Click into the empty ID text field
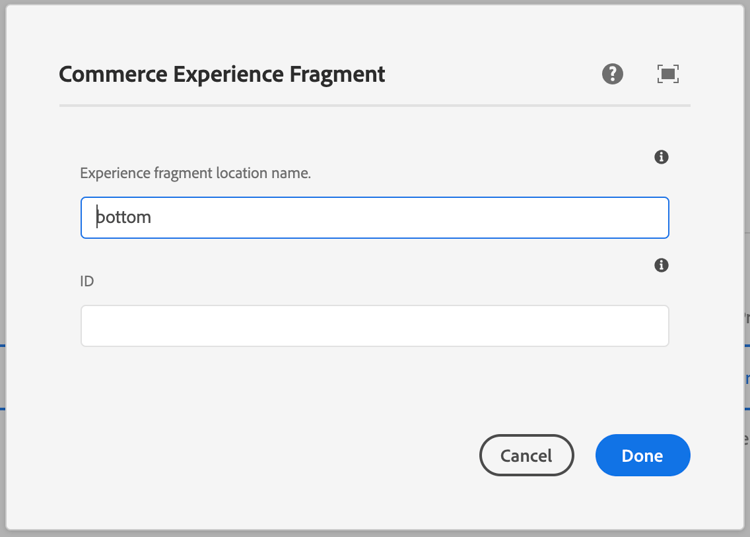This screenshot has height=537, width=750. pos(374,326)
